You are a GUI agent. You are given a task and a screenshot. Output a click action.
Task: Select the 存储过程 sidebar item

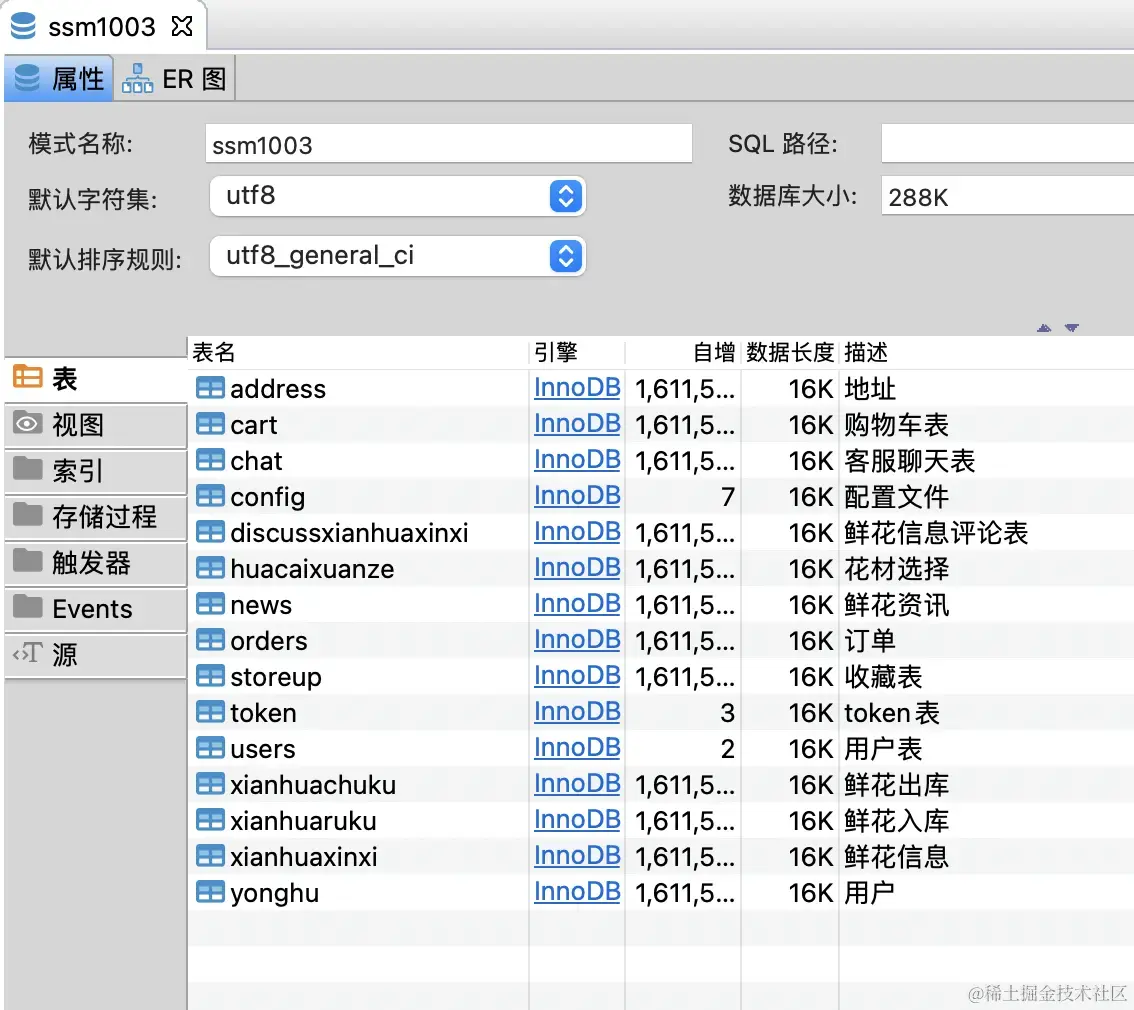pyautogui.click(x=95, y=517)
